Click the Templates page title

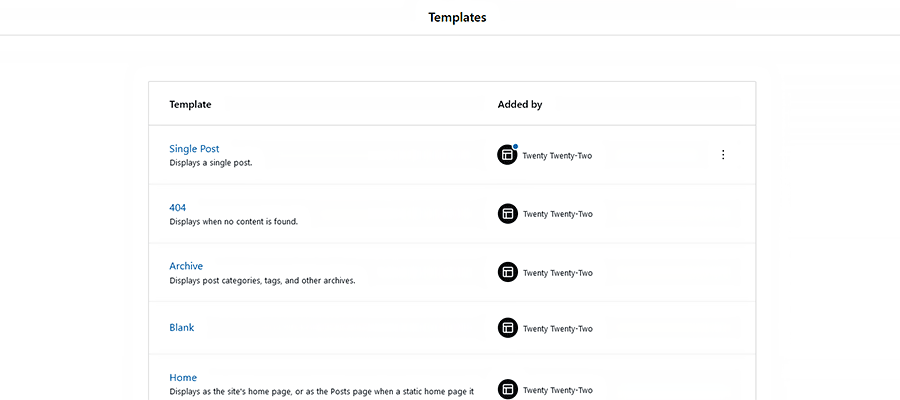pos(457,17)
